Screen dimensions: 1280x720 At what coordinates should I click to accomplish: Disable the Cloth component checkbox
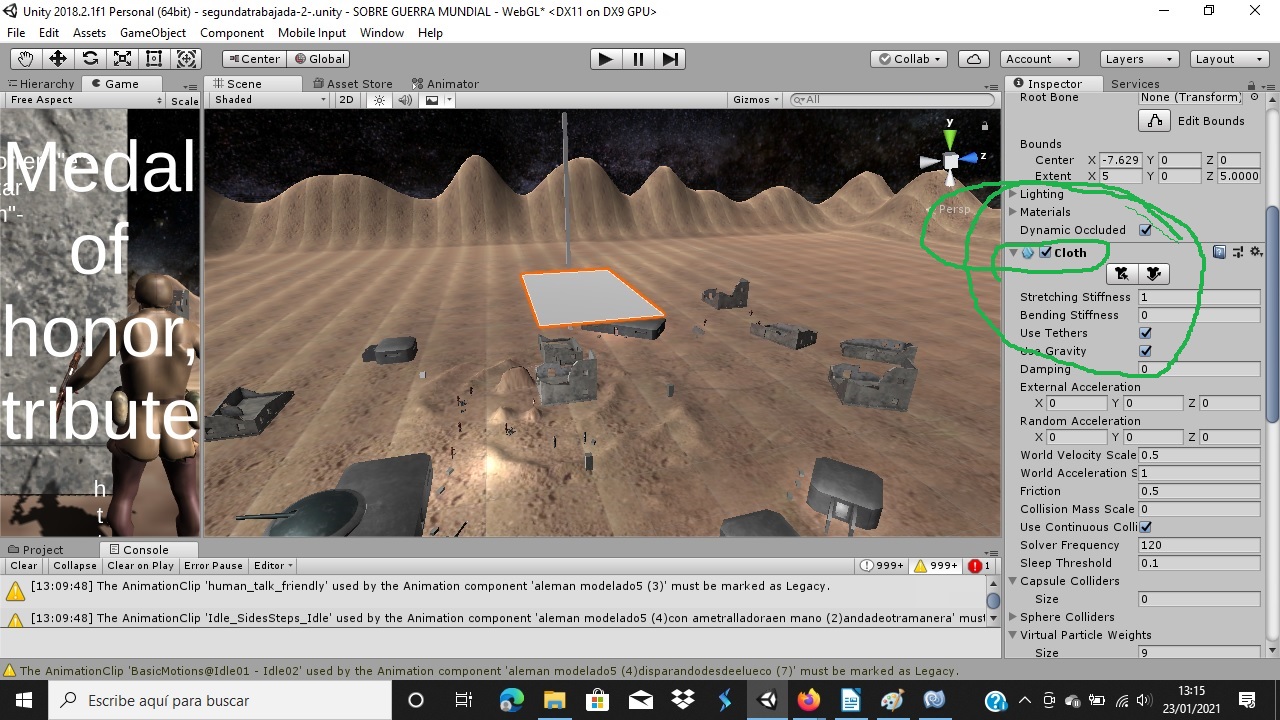coord(1045,253)
